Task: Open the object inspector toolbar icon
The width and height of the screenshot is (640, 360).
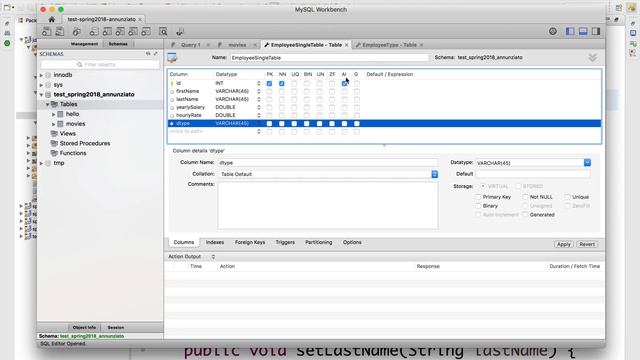Action: 76,31
